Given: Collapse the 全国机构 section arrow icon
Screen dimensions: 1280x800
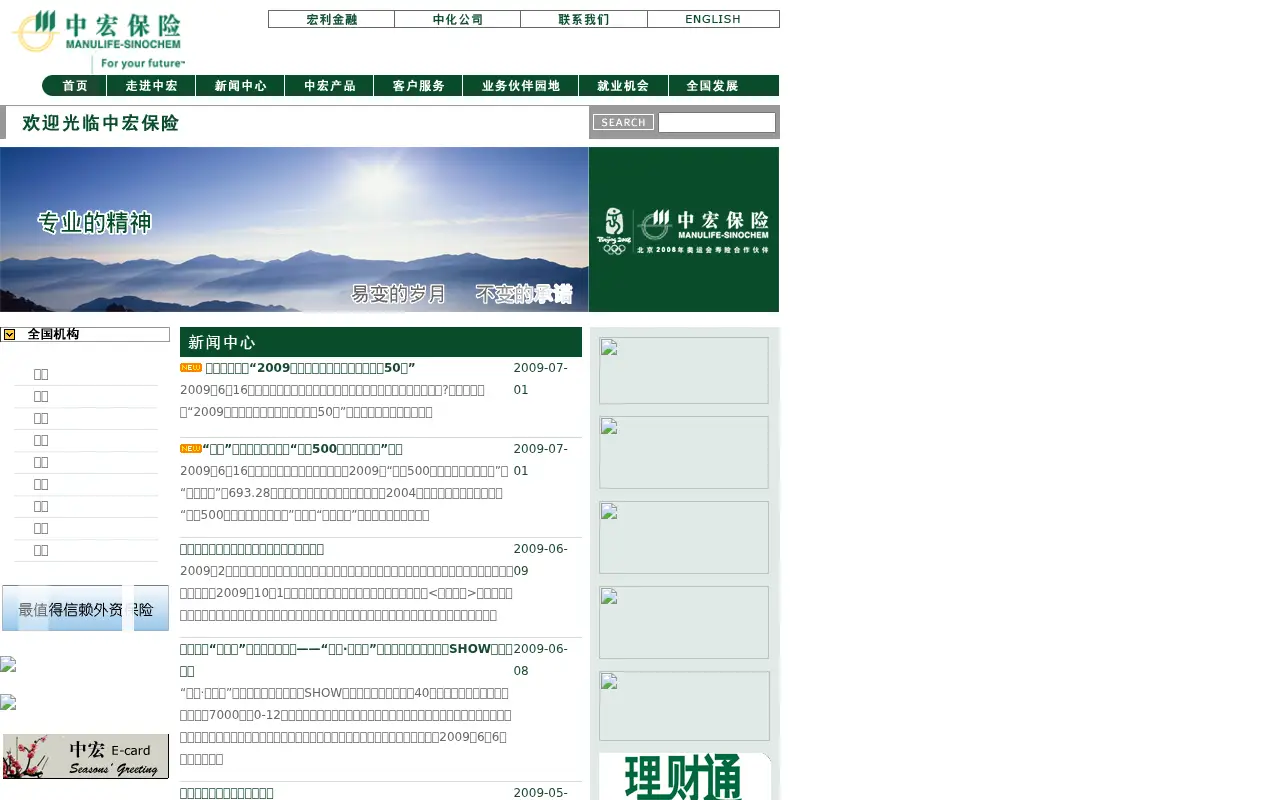Looking at the screenshot, I should 10,335.
